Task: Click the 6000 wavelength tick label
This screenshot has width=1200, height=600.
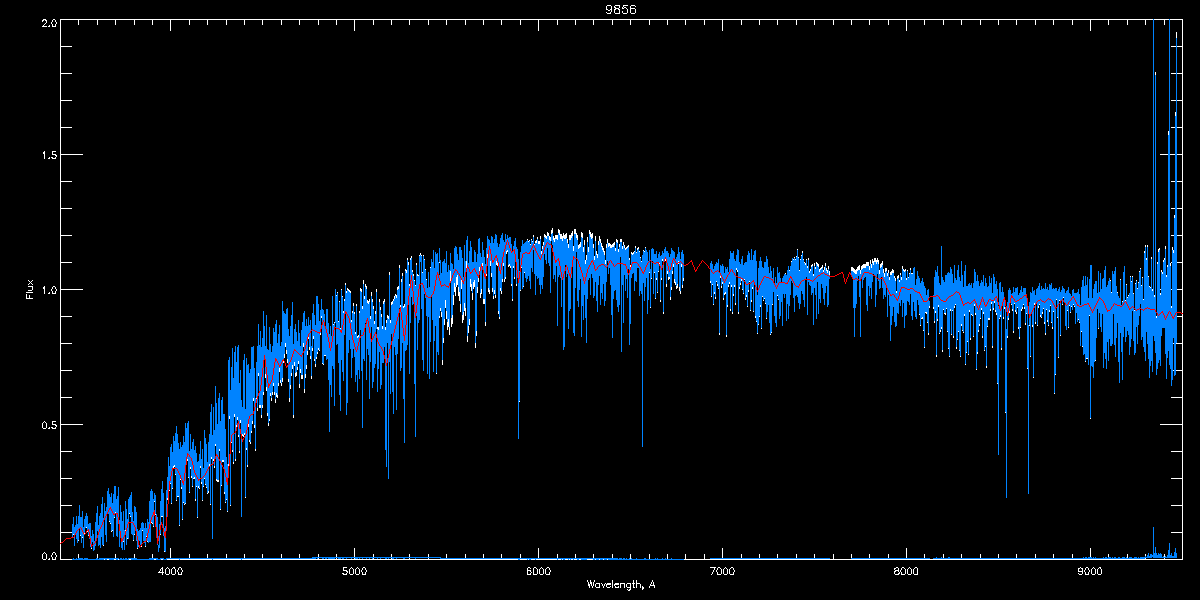Action: tap(538, 571)
